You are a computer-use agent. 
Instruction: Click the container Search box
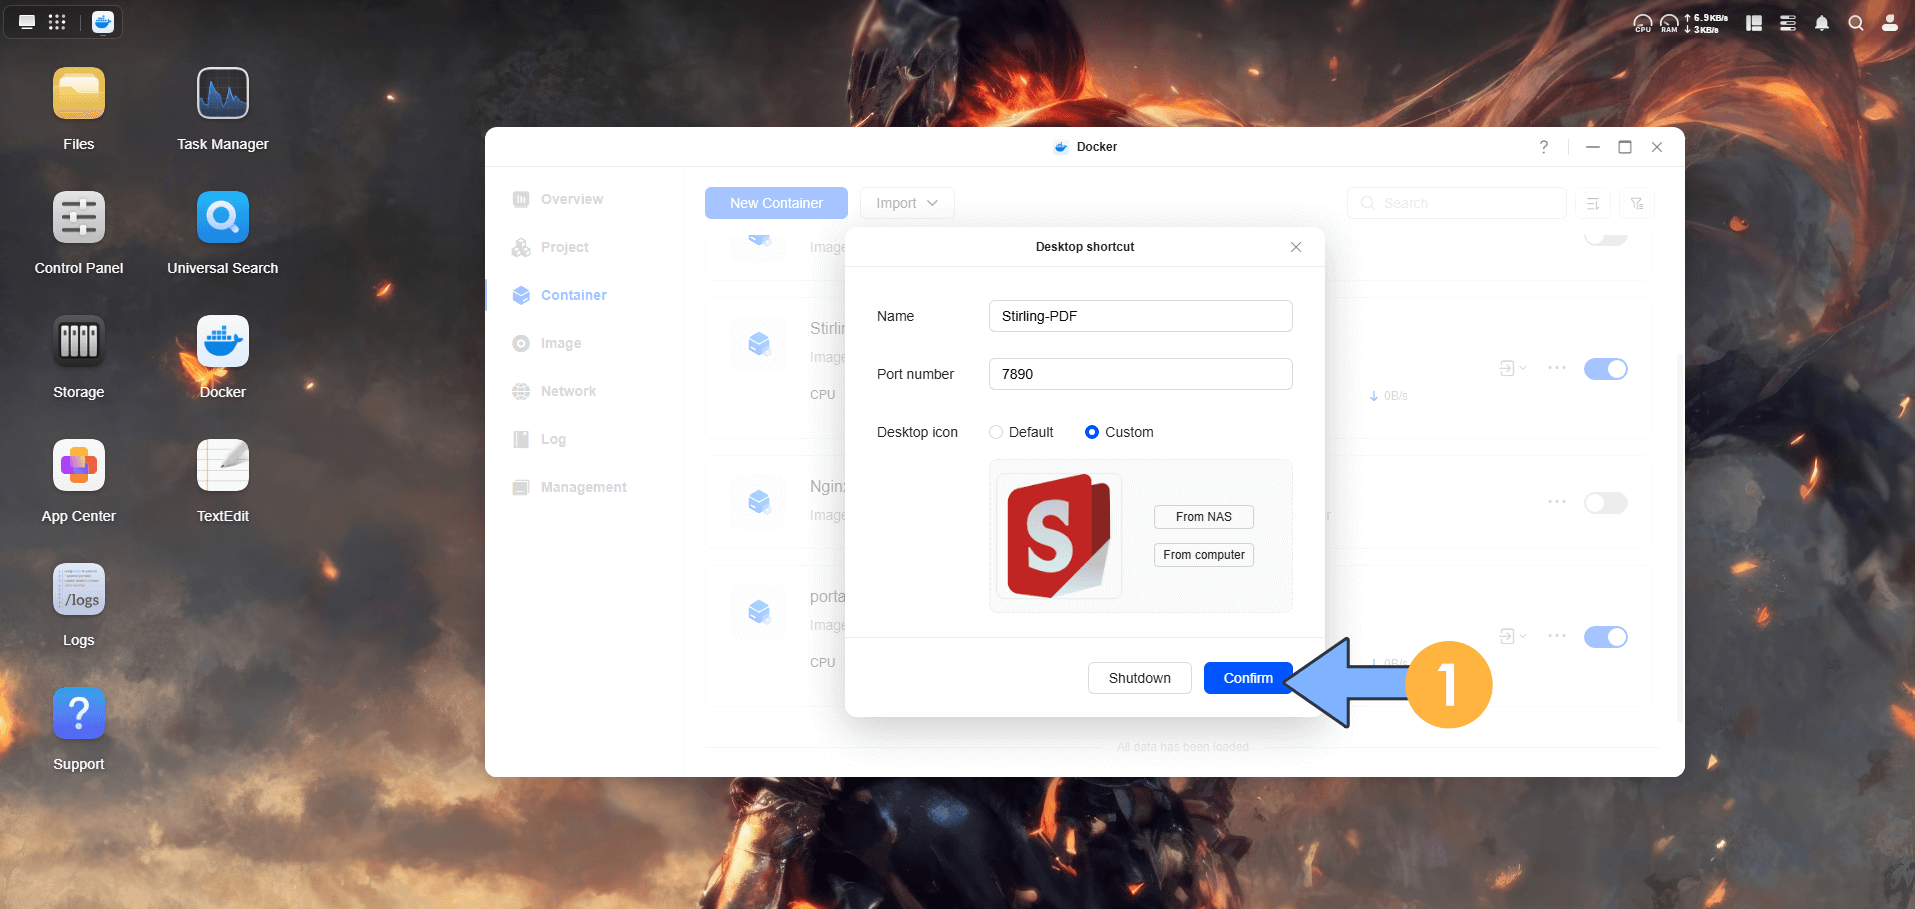click(1457, 203)
